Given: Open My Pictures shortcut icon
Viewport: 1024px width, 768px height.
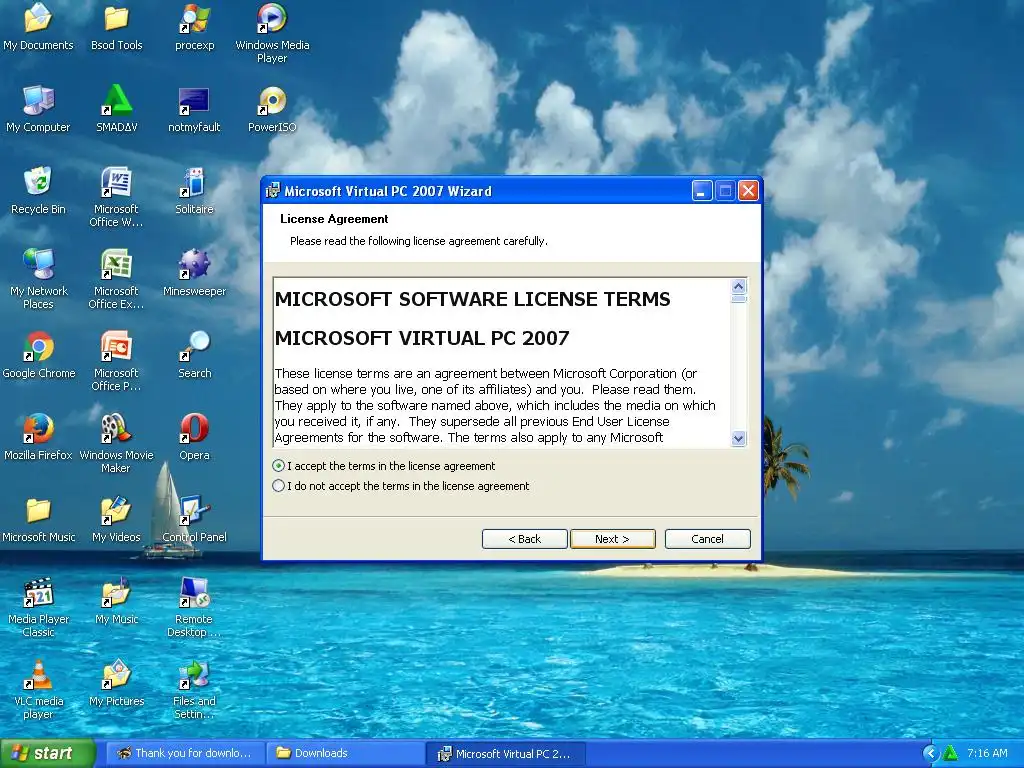Looking at the screenshot, I should click(116, 675).
